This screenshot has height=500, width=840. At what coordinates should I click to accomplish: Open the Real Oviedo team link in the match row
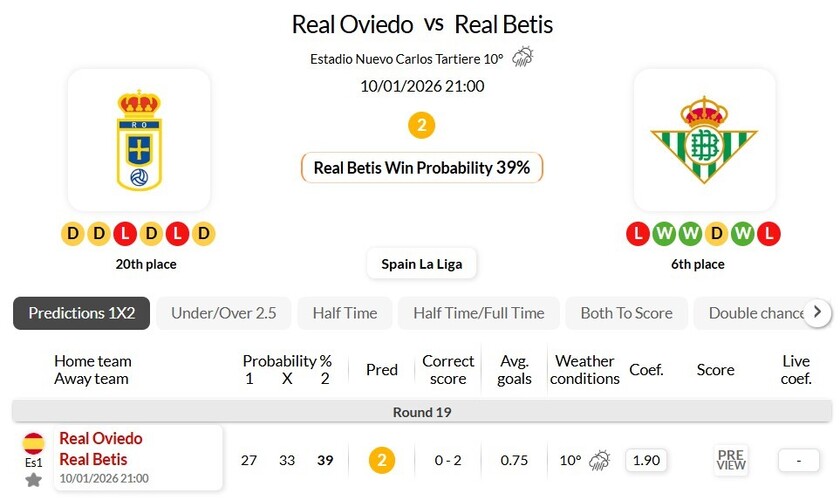point(101,438)
